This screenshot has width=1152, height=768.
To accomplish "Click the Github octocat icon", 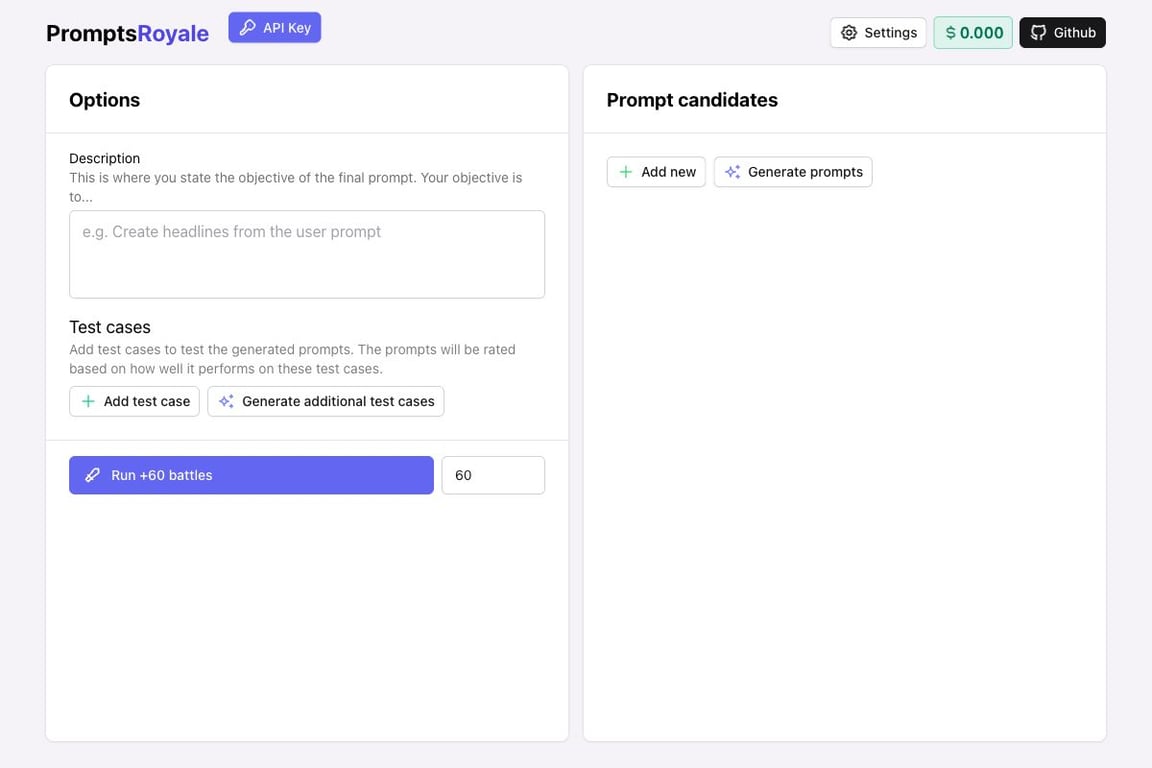I will 1039,33.
